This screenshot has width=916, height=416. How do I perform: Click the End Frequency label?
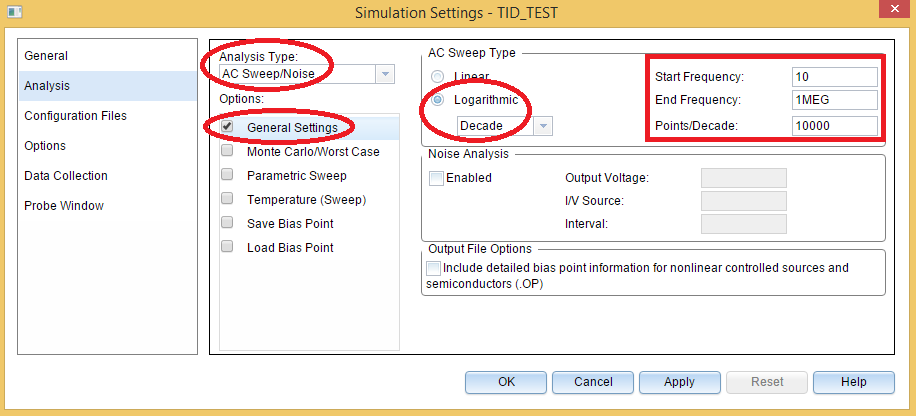pyautogui.click(x=698, y=100)
